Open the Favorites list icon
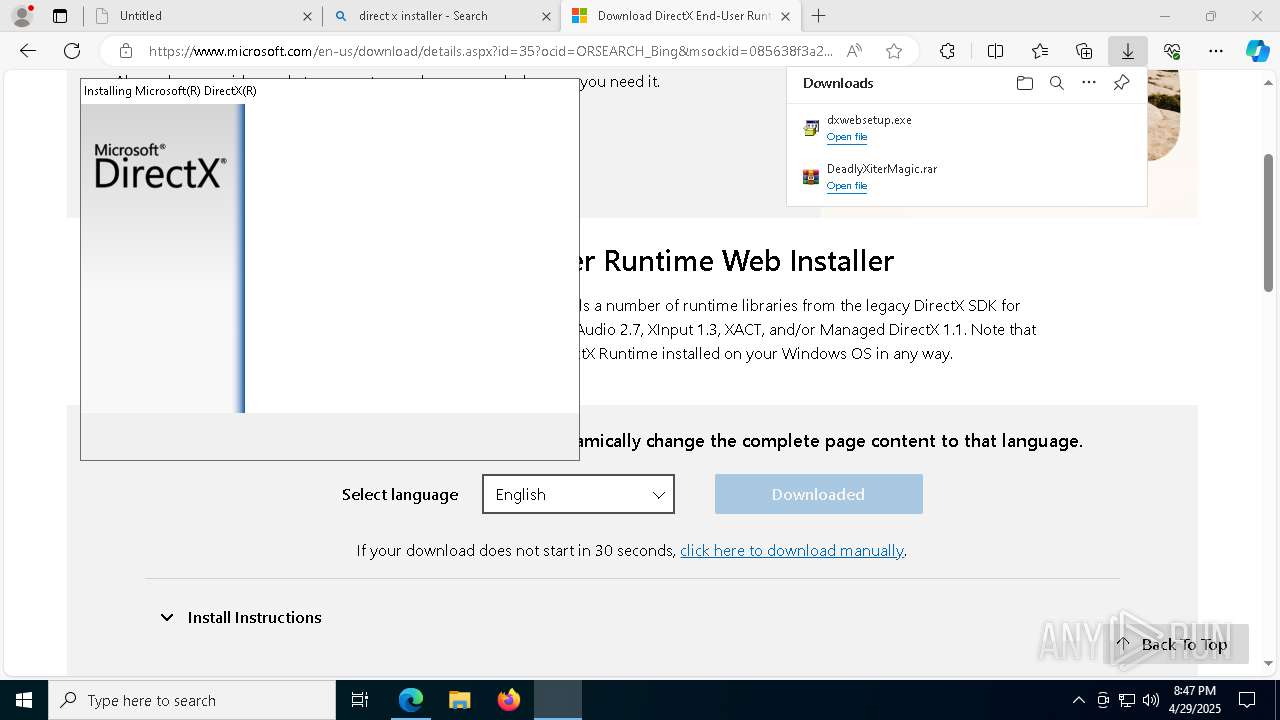Viewport: 1280px width, 720px height. tap(1040, 51)
